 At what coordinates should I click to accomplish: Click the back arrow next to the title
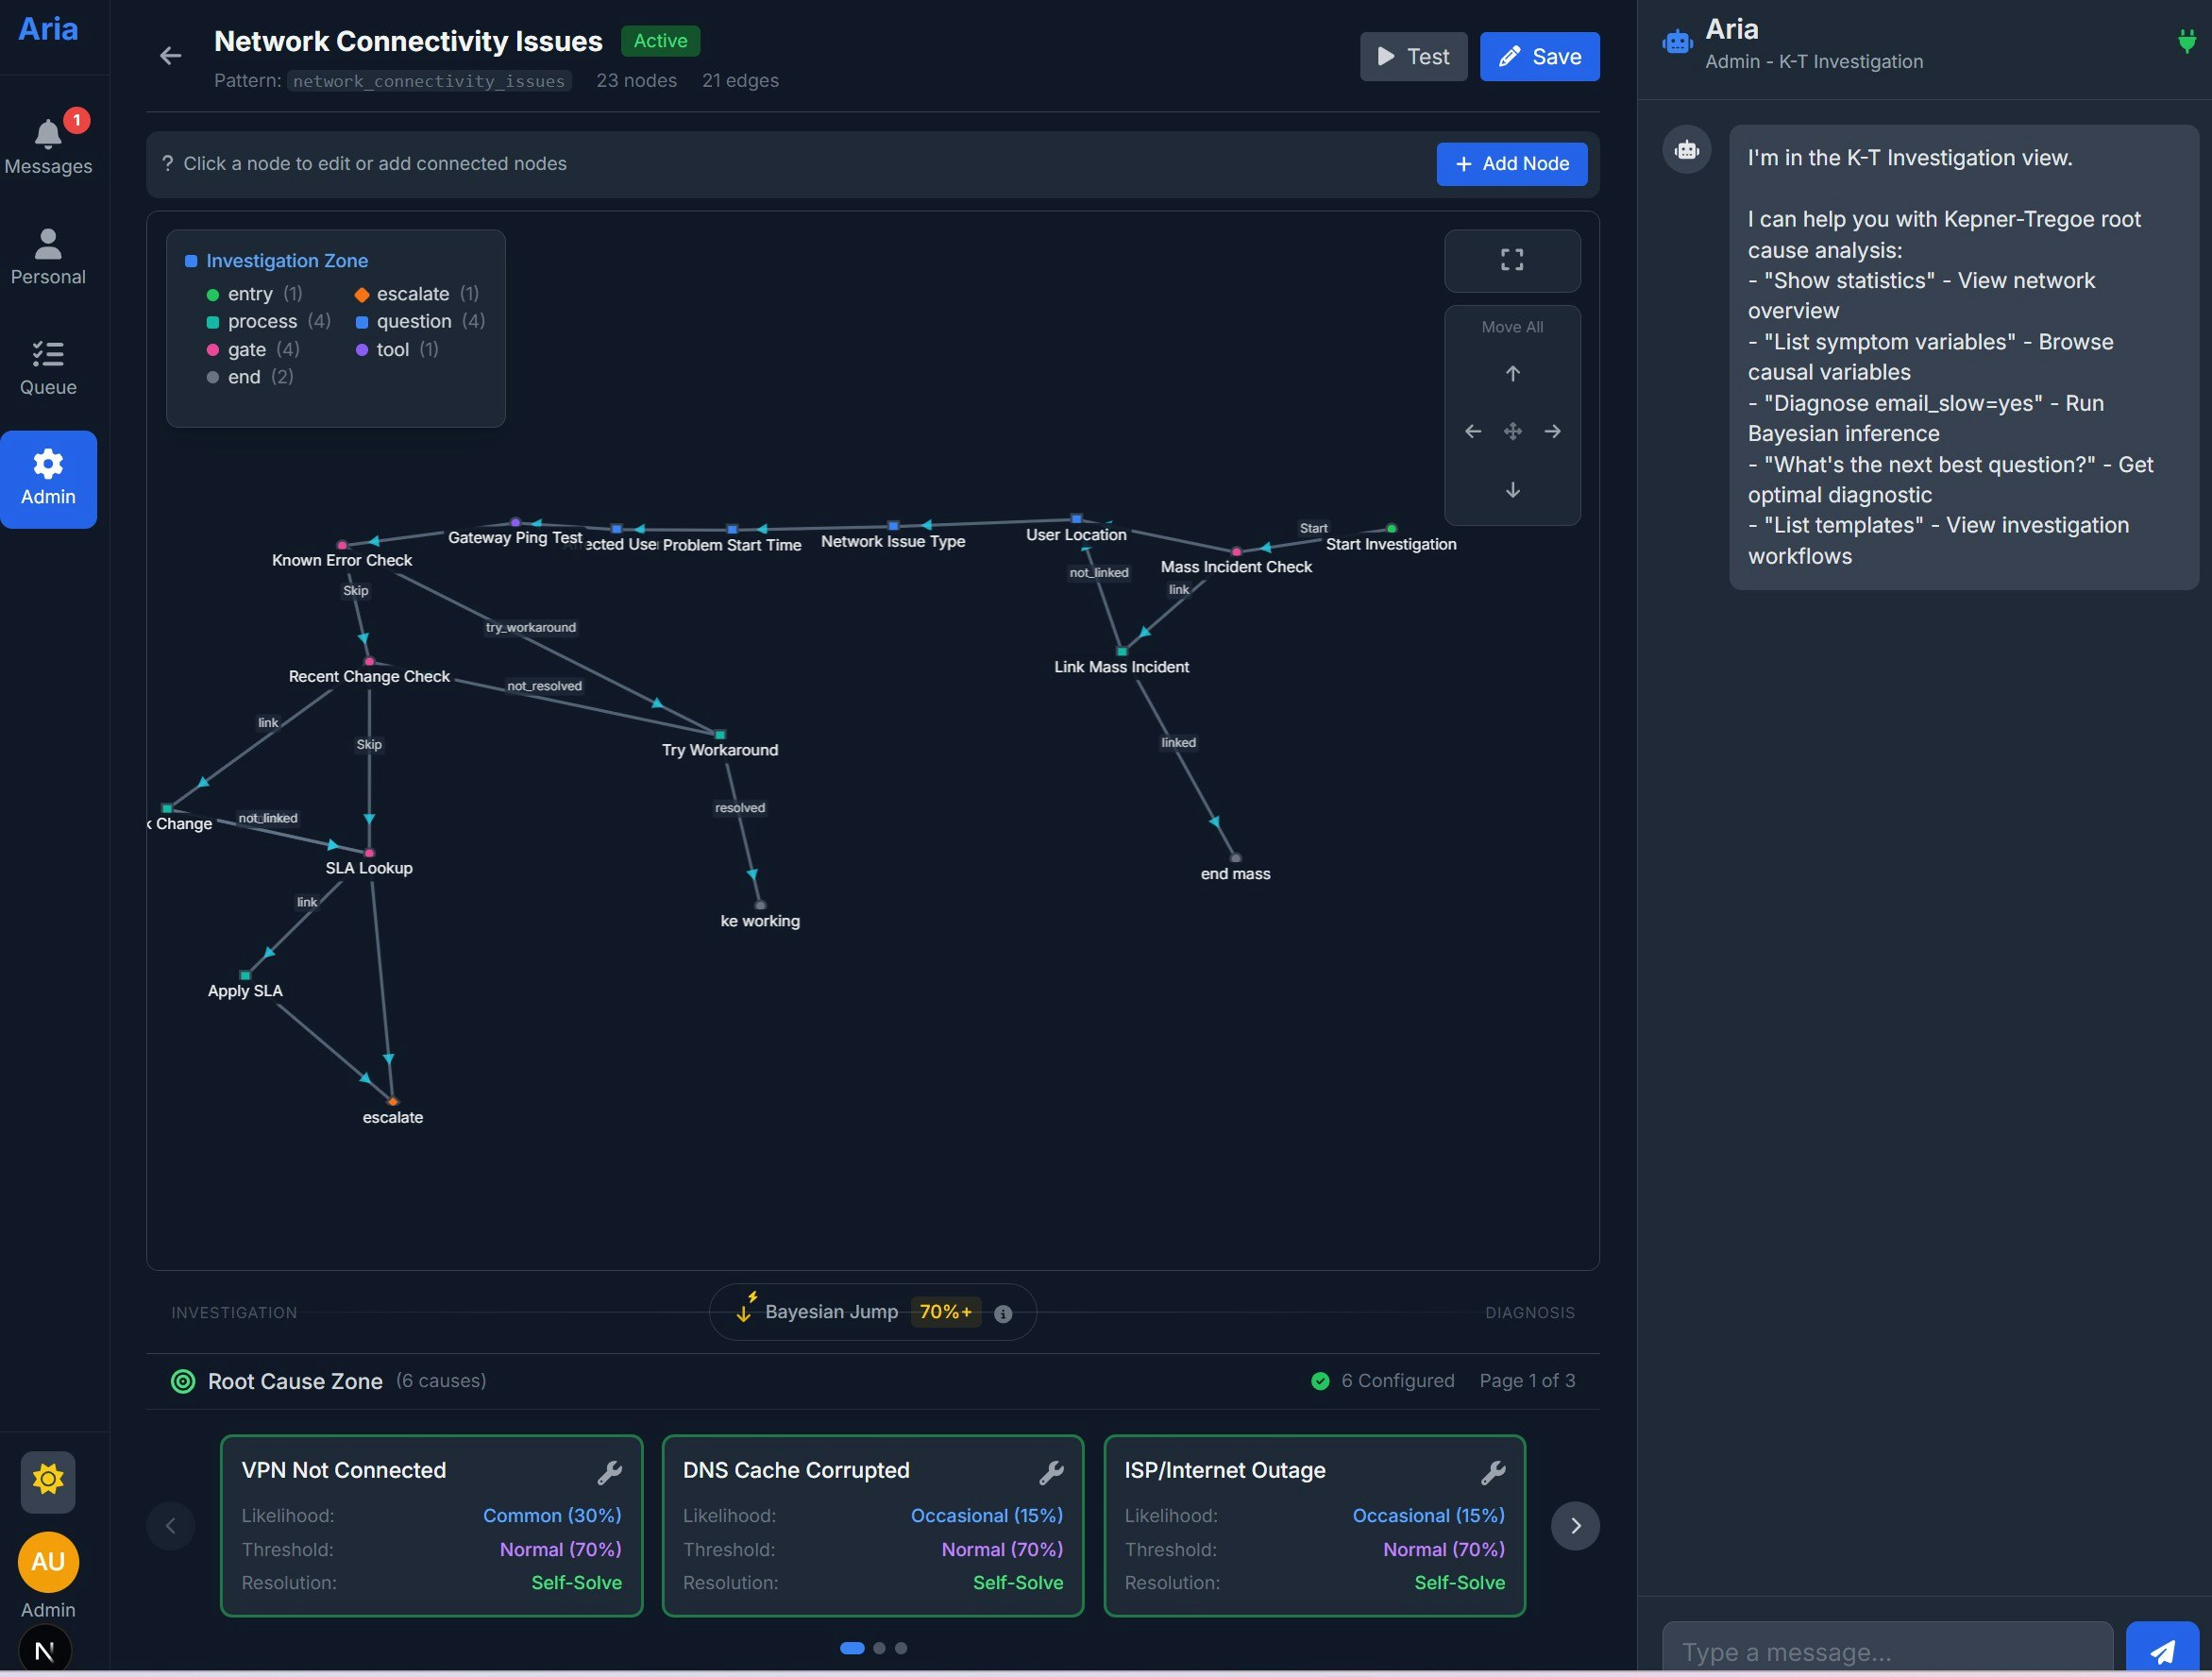pos(171,56)
